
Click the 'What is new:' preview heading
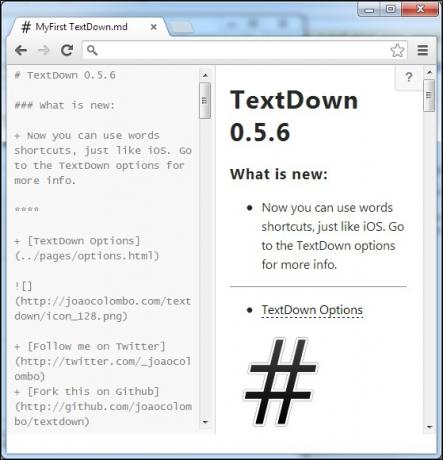pos(279,174)
